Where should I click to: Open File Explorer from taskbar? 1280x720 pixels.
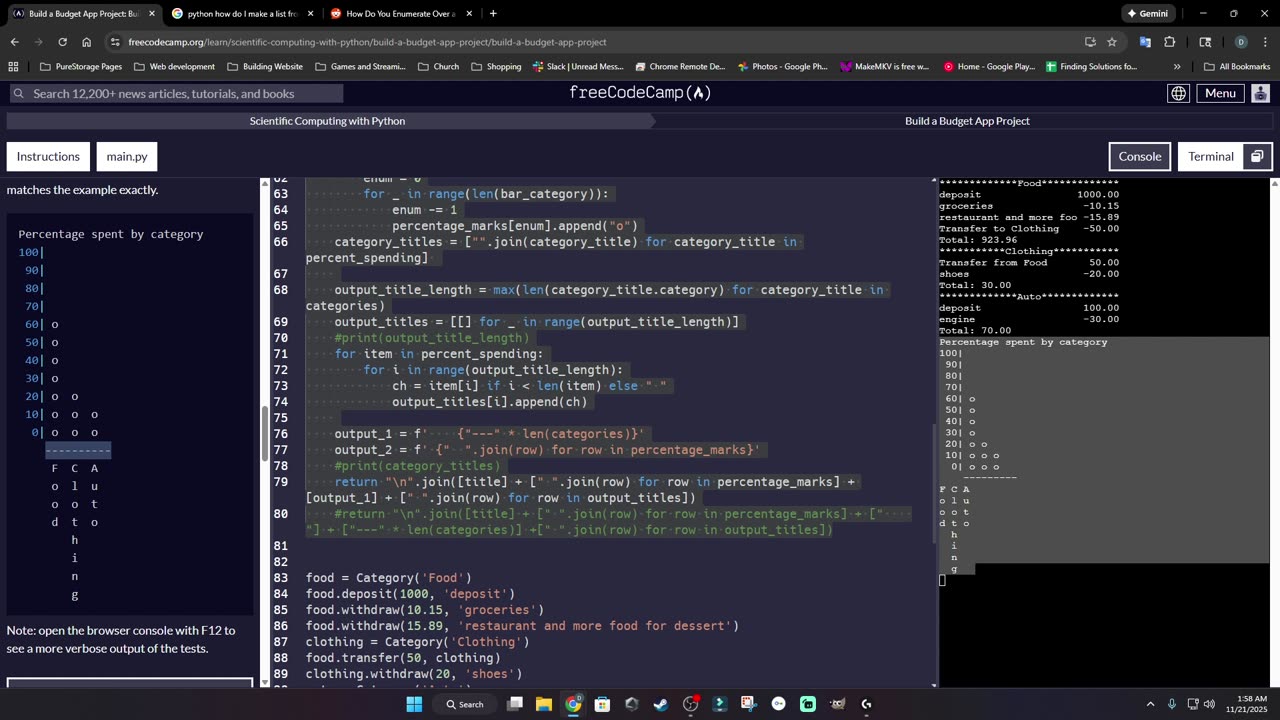tap(544, 704)
